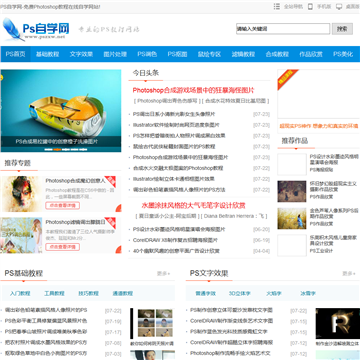Image resolution: width=360 pixels, height=360 pixels.
Task: Click the six-photo grid tutorial thumbnail
Action: coord(152,323)
